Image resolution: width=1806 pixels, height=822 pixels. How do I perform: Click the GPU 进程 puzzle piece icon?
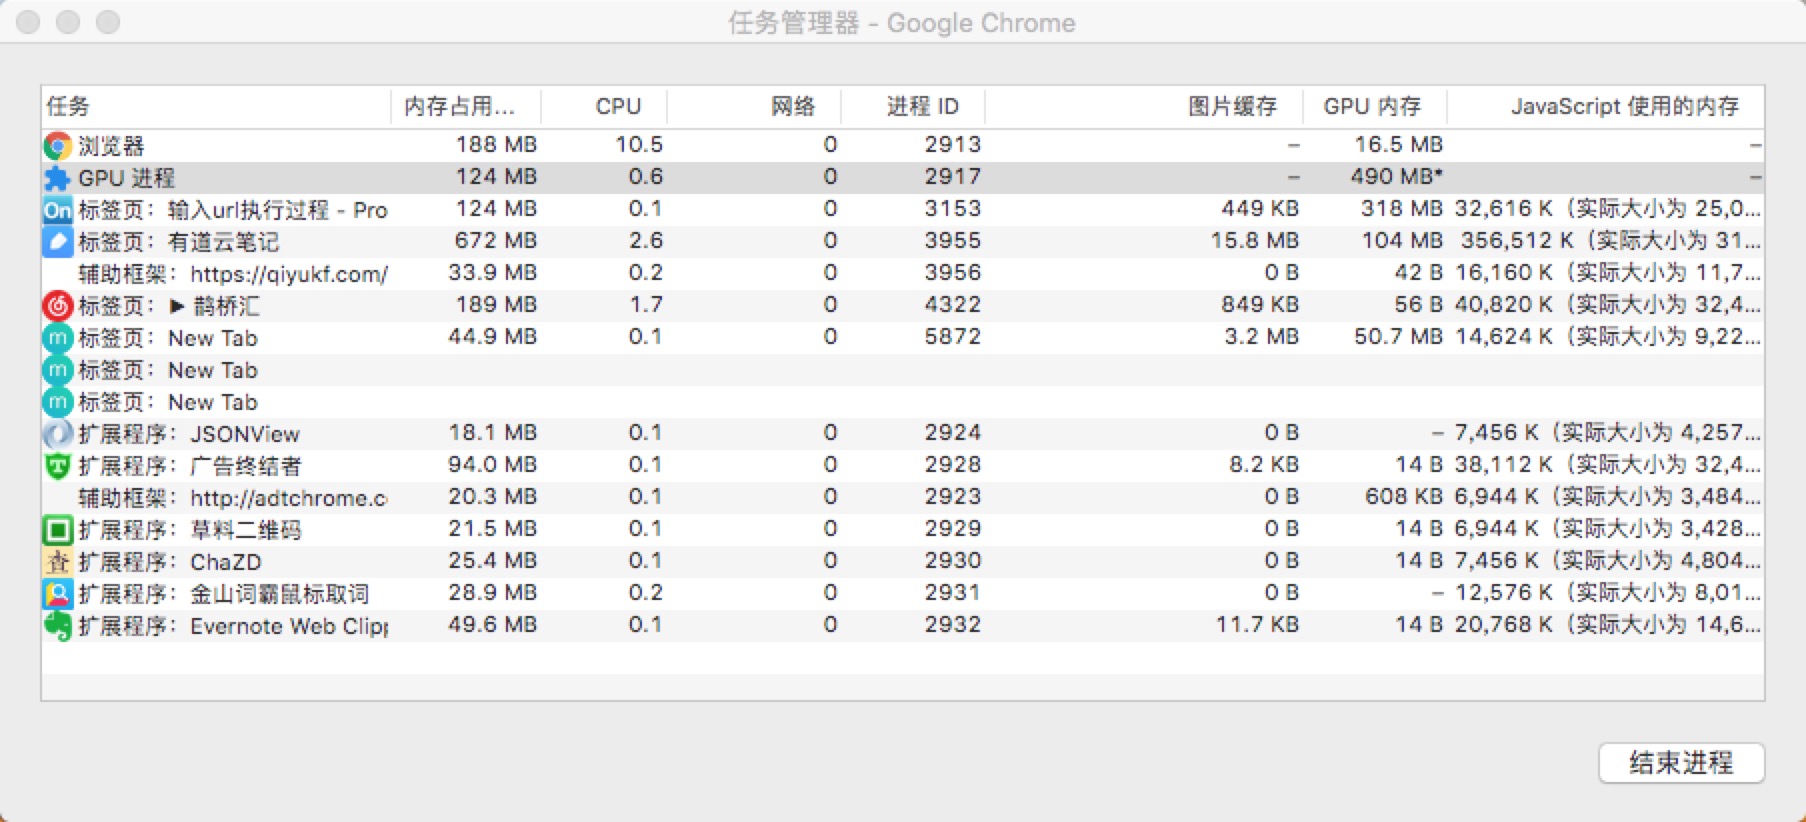point(57,178)
